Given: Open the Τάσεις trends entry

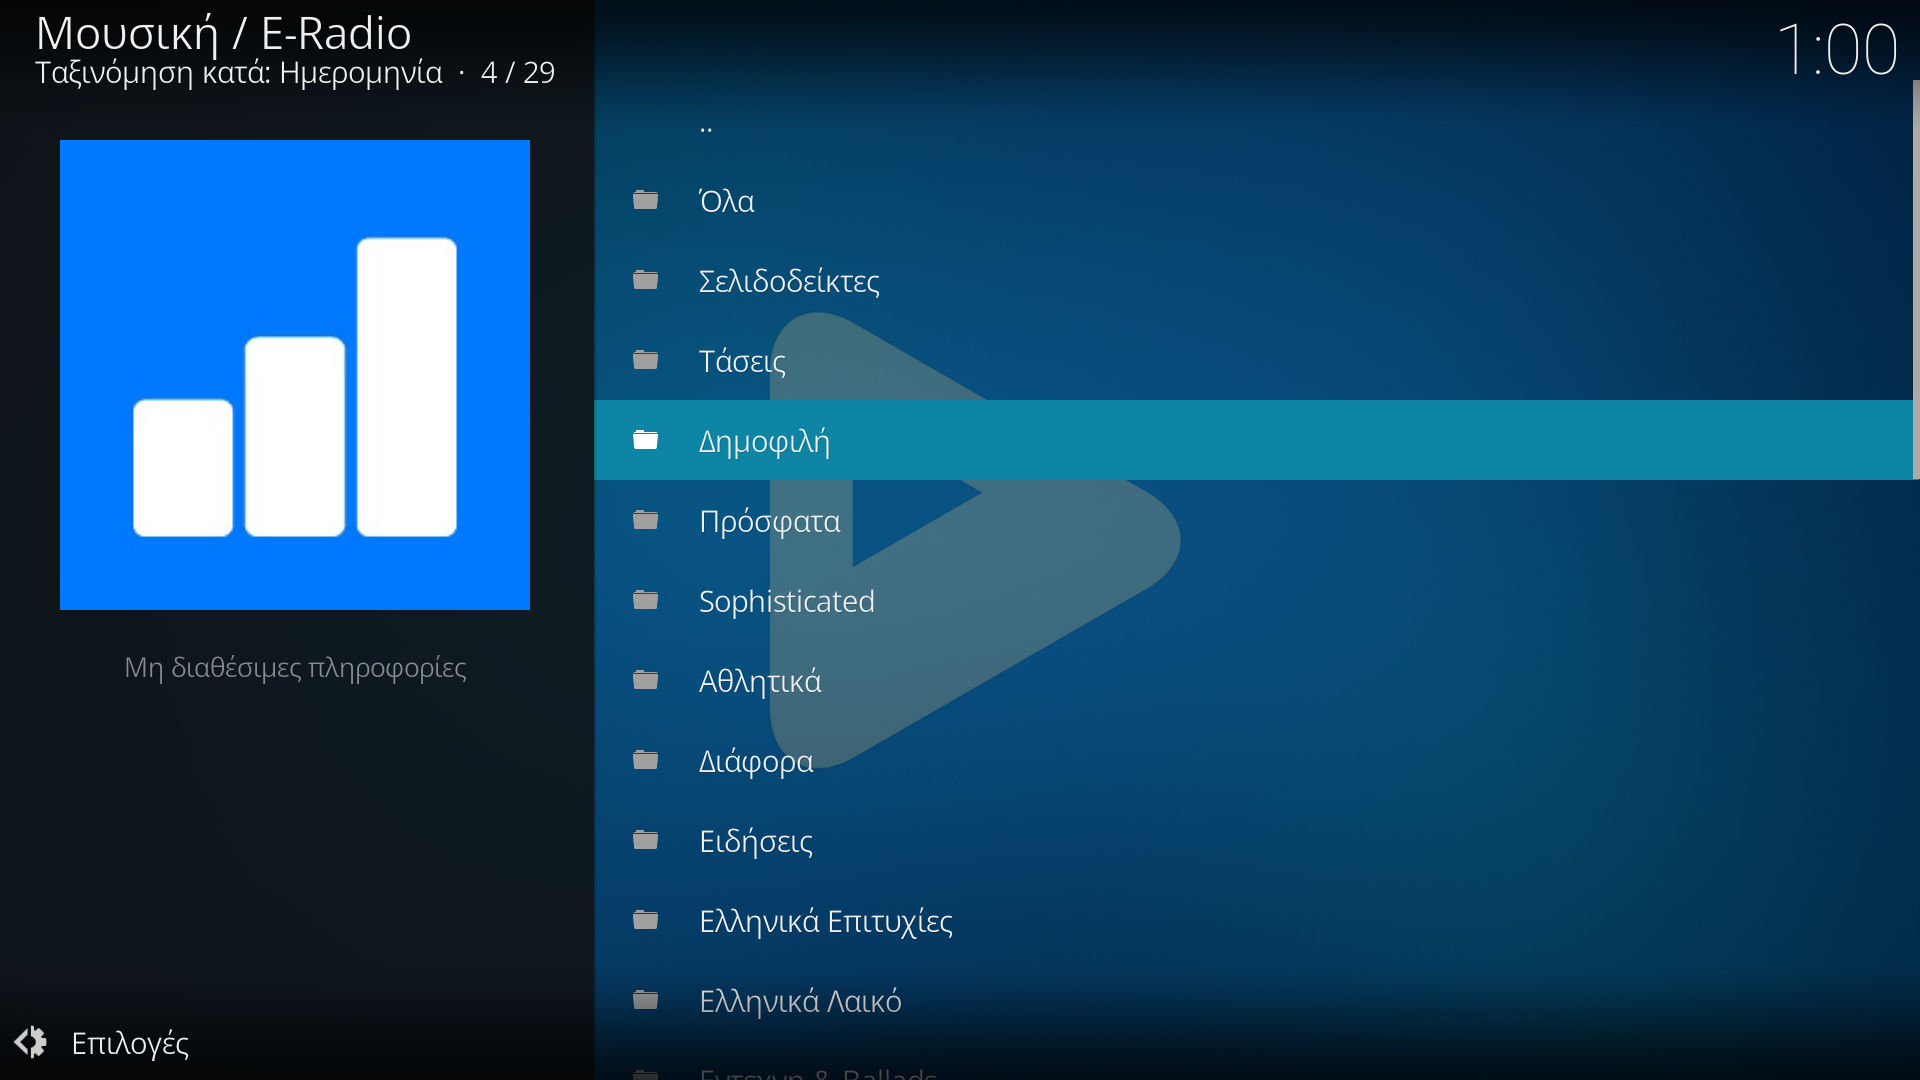Looking at the screenshot, I should [x=742, y=361].
